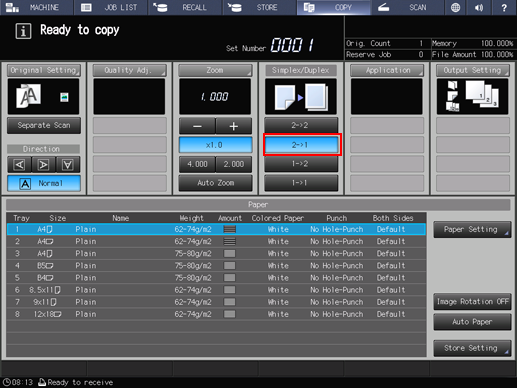Expand Quality Adj. menu
517x388 pixels.
[129, 70]
